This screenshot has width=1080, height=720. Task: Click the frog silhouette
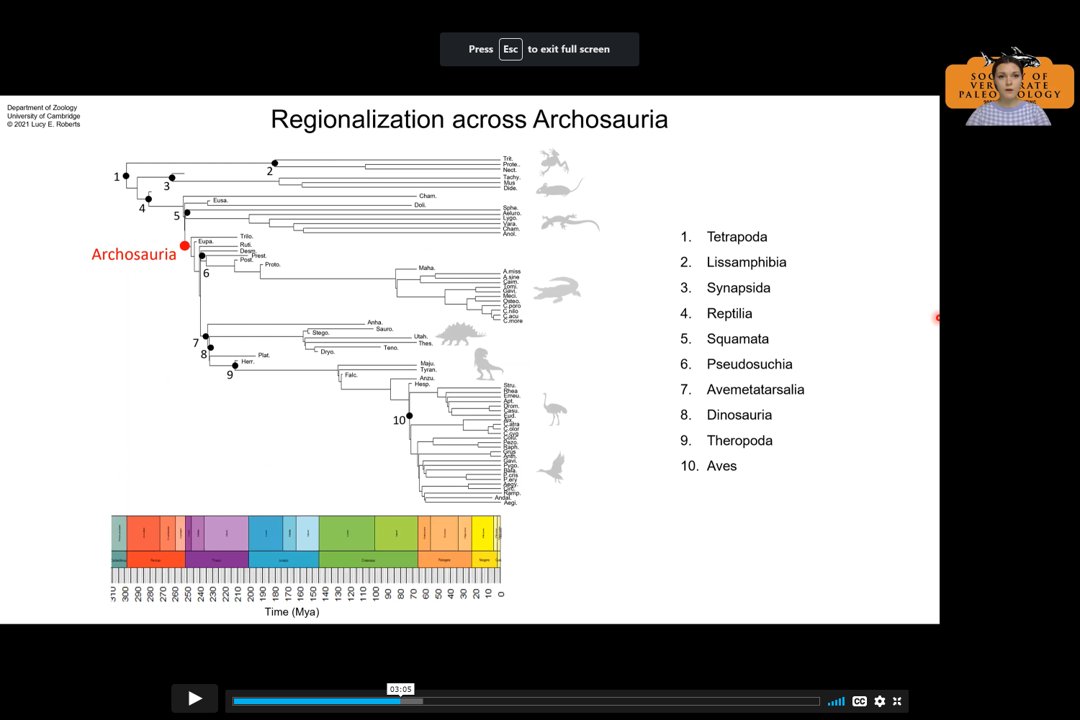point(554,162)
